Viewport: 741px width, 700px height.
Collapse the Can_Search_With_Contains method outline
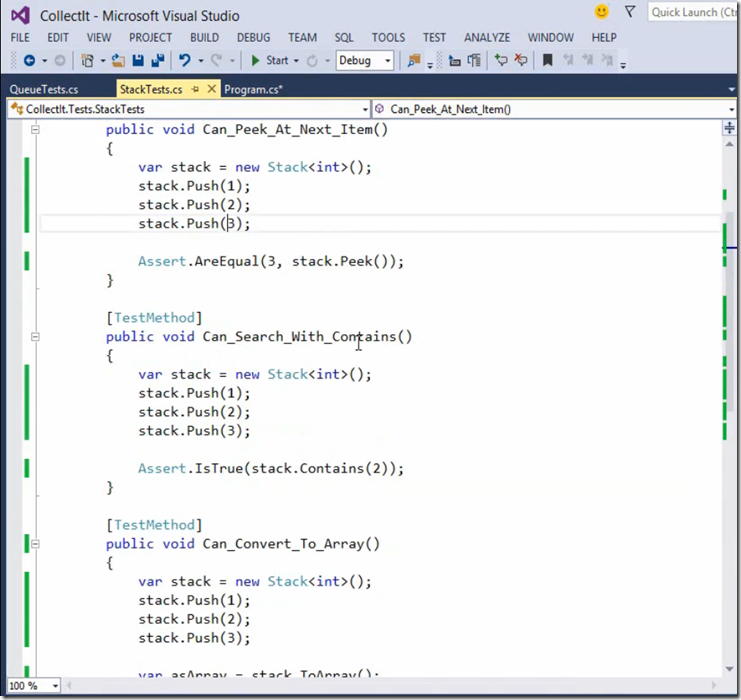pos(35,337)
